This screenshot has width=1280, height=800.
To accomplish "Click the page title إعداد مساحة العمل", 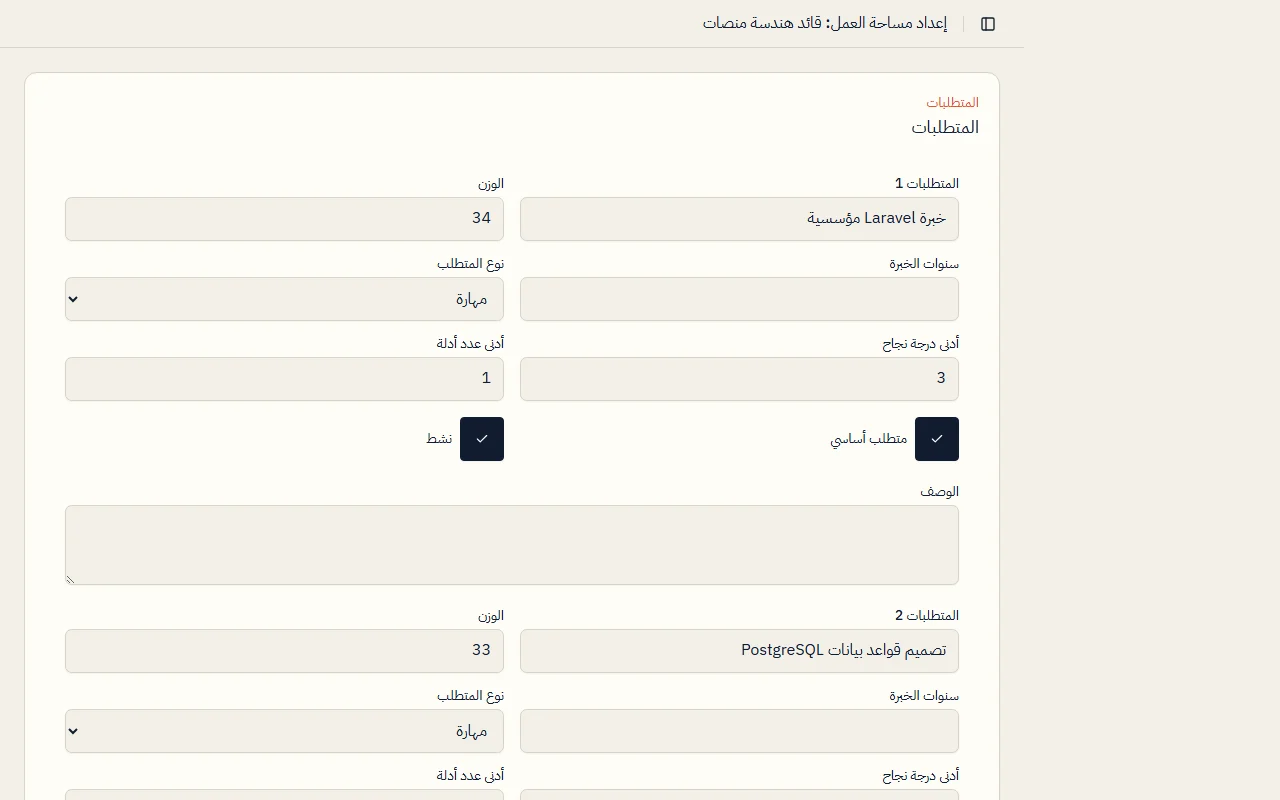I will (825, 23).
